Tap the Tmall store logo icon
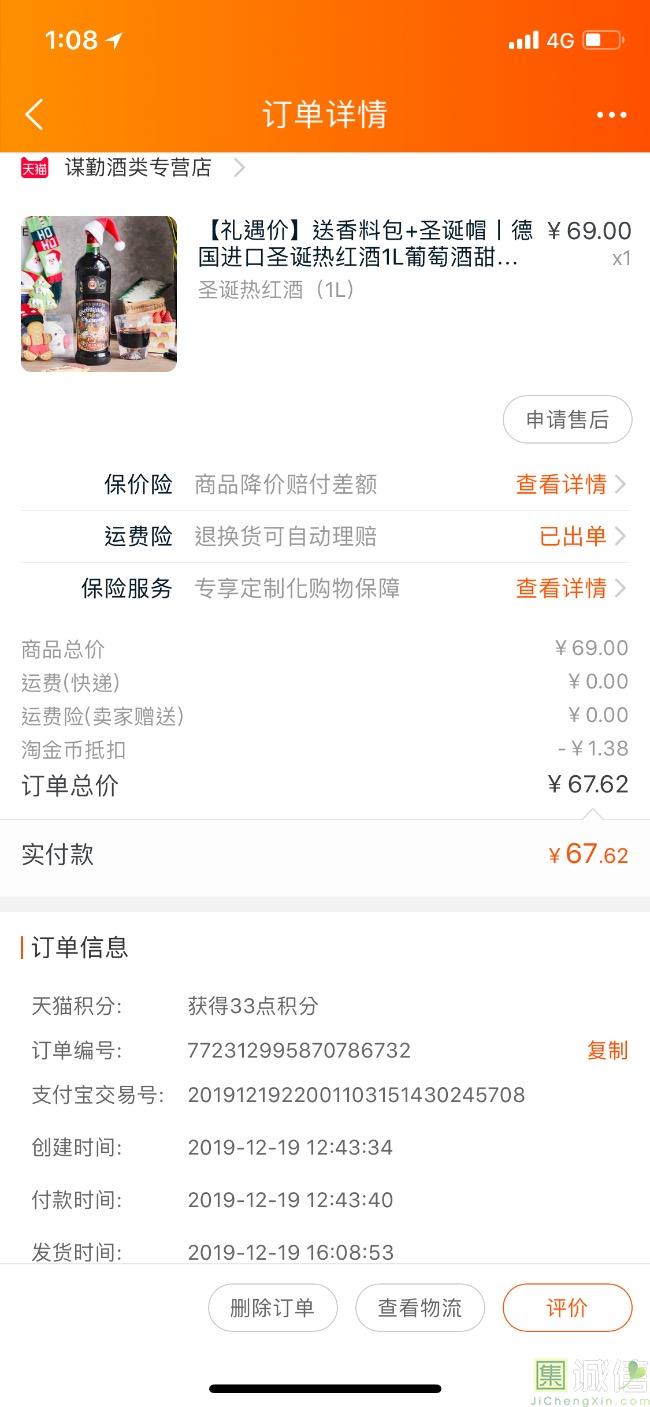Screen dimensions: 650x1407 tap(35, 168)
